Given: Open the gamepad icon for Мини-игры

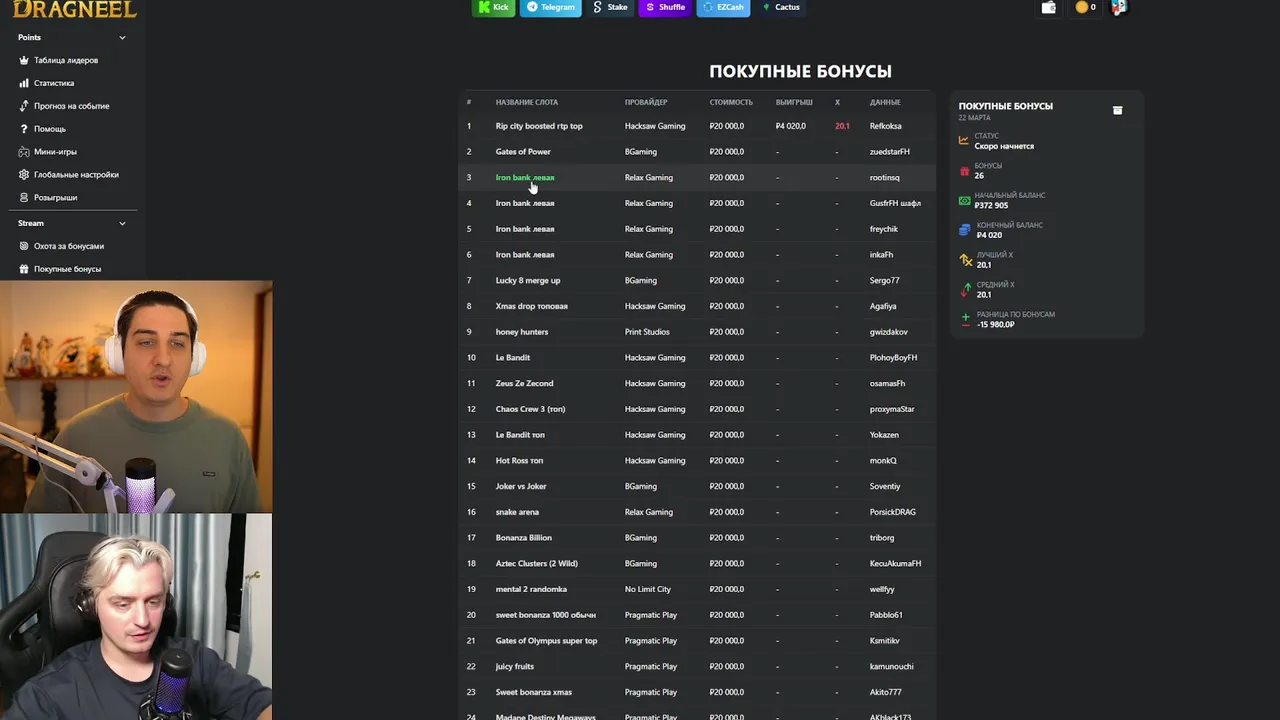Looking at the screenshot, I should [x=24, y=152].
